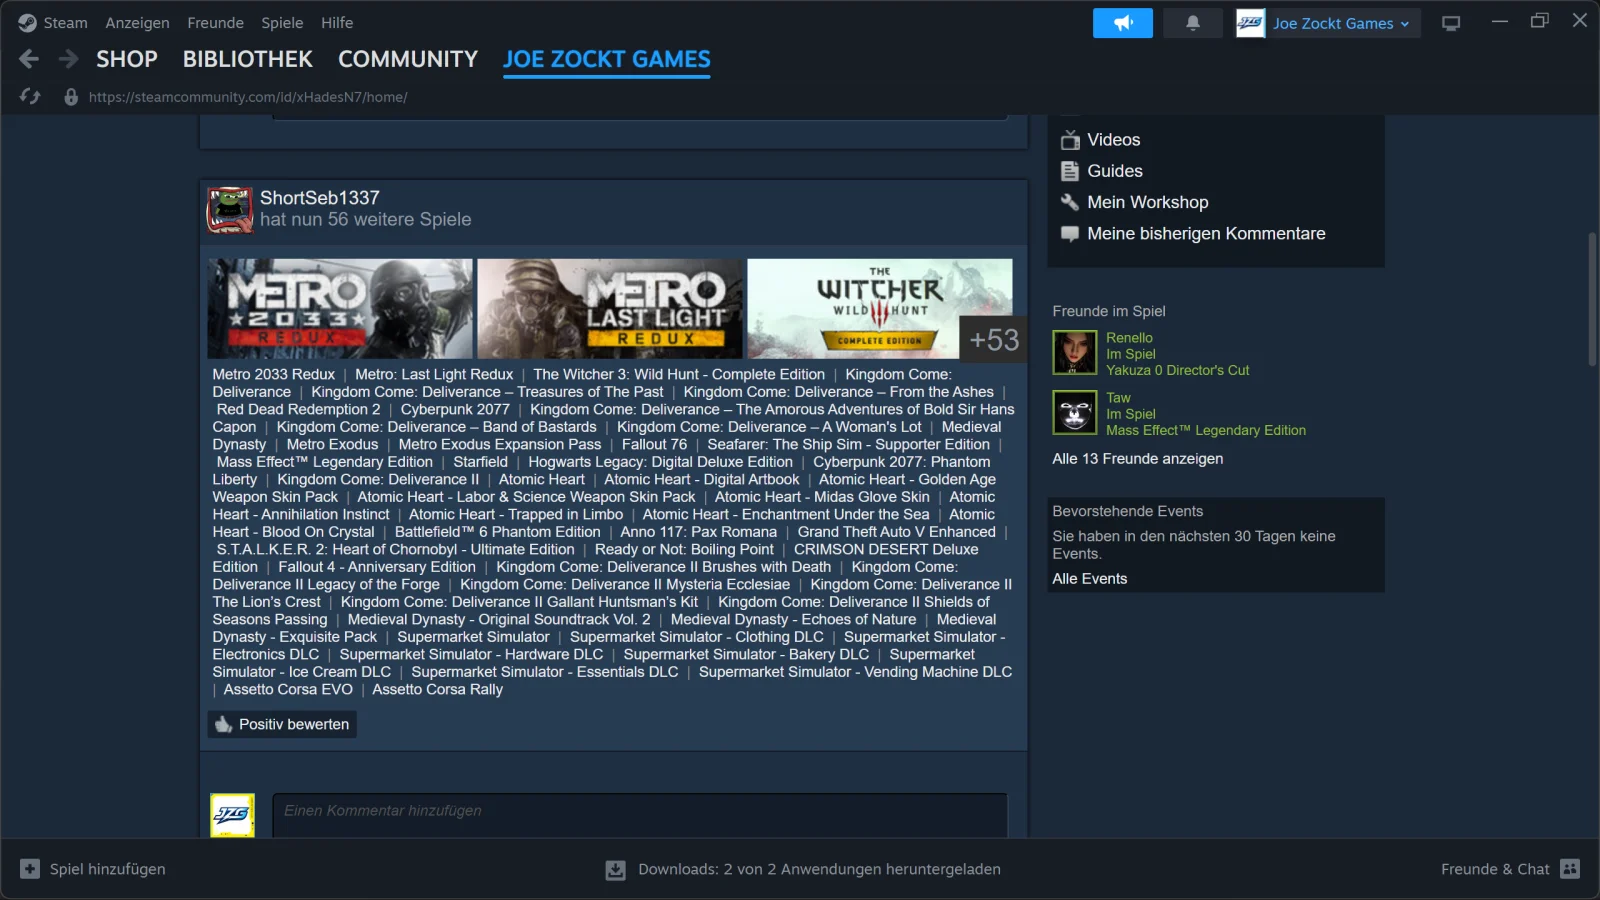Open the Mein Workshop link

point(1148,202)
